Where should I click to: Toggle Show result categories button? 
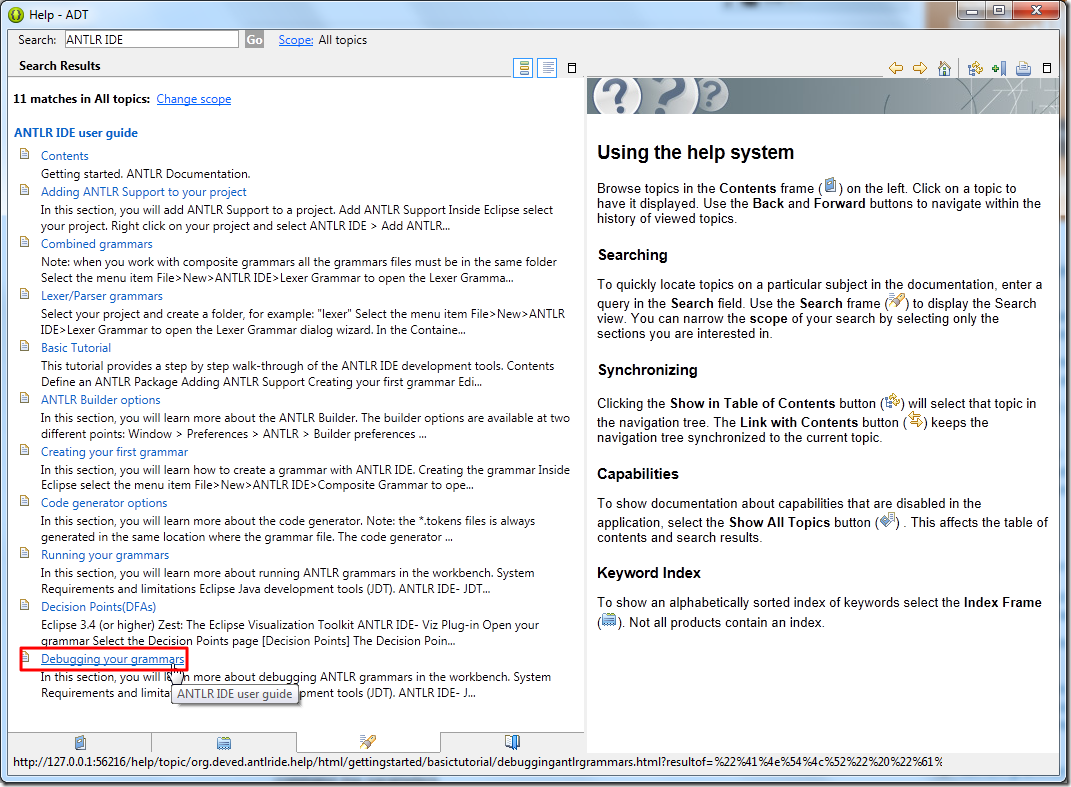coord(523,68)
